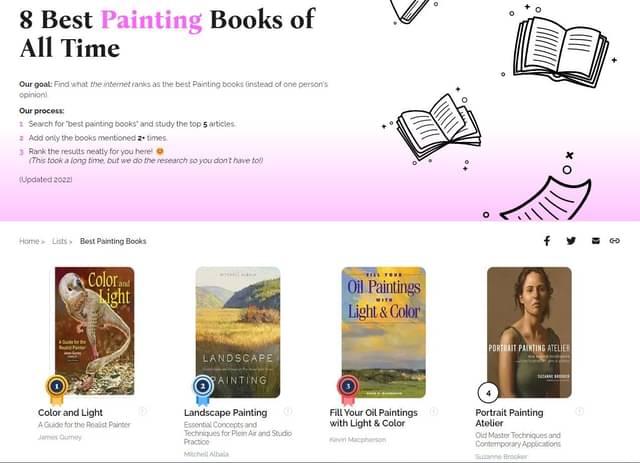
Task: Copy the page link via chain icon
Action: (615, 241)
